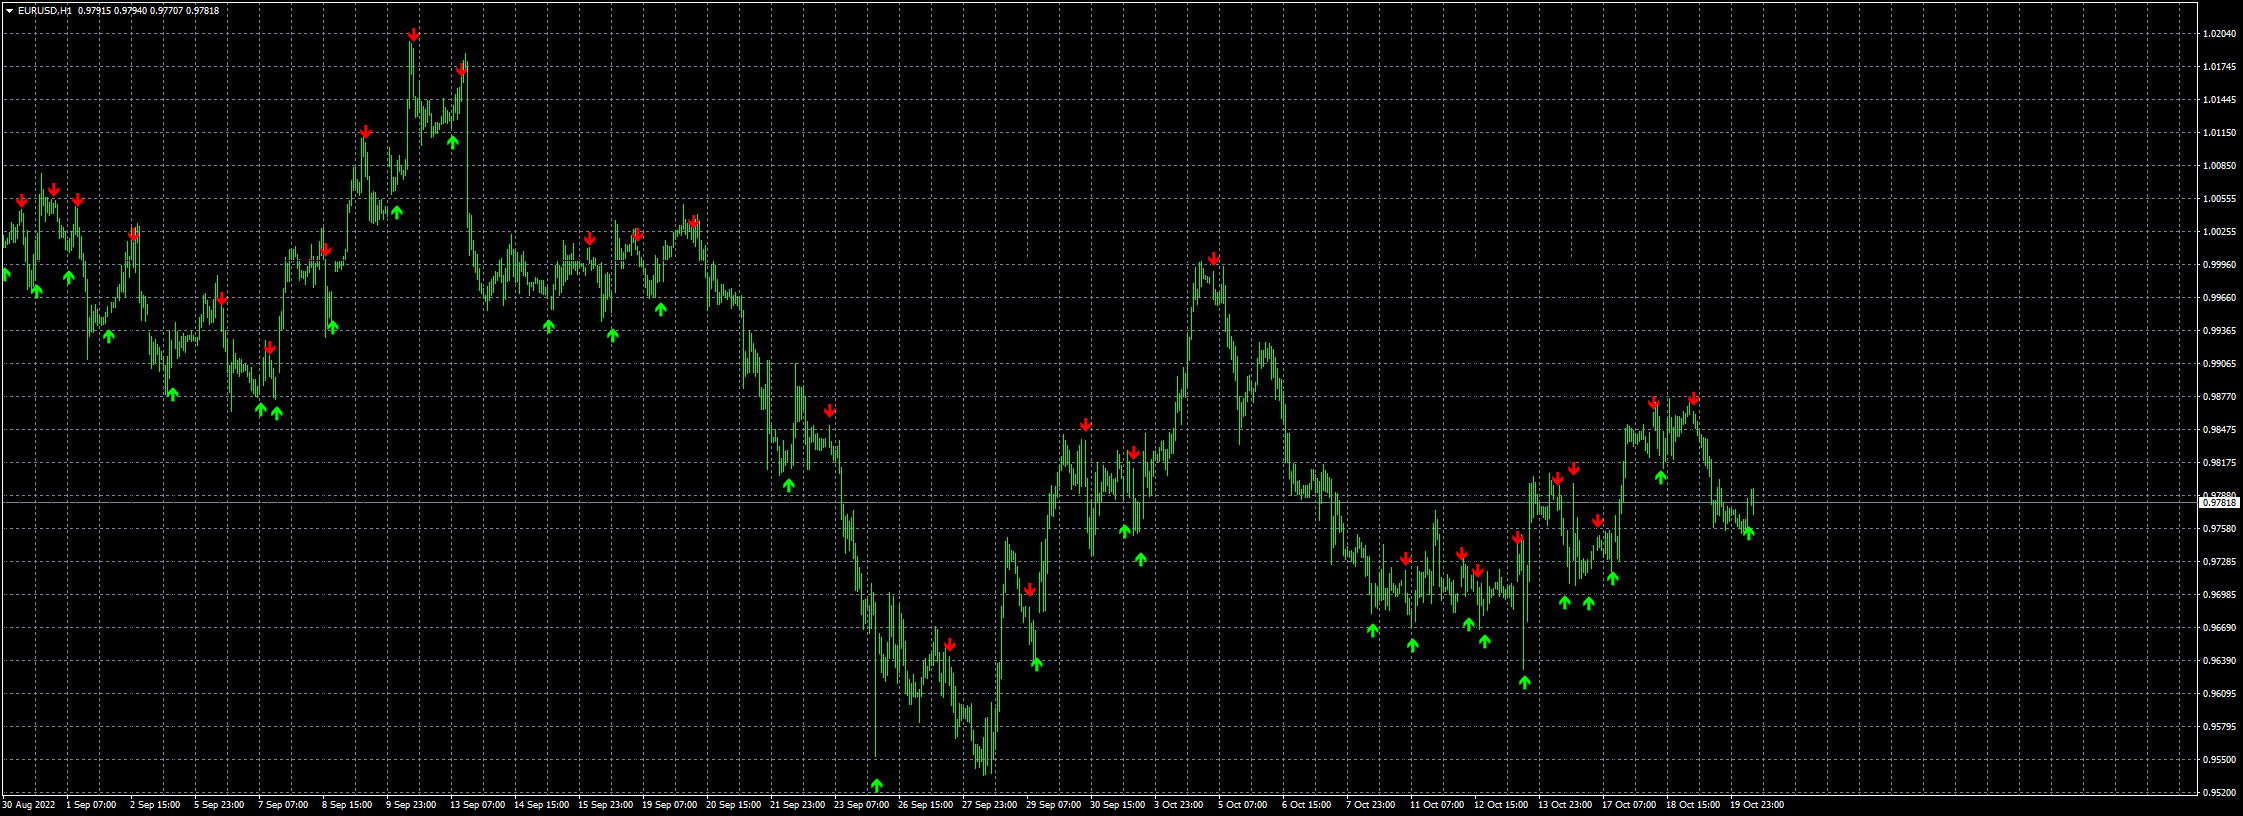Click the red arrow atop the 5 Oct peak
This screenshot has height=816, width=2243.
[x=1214, y=259]
